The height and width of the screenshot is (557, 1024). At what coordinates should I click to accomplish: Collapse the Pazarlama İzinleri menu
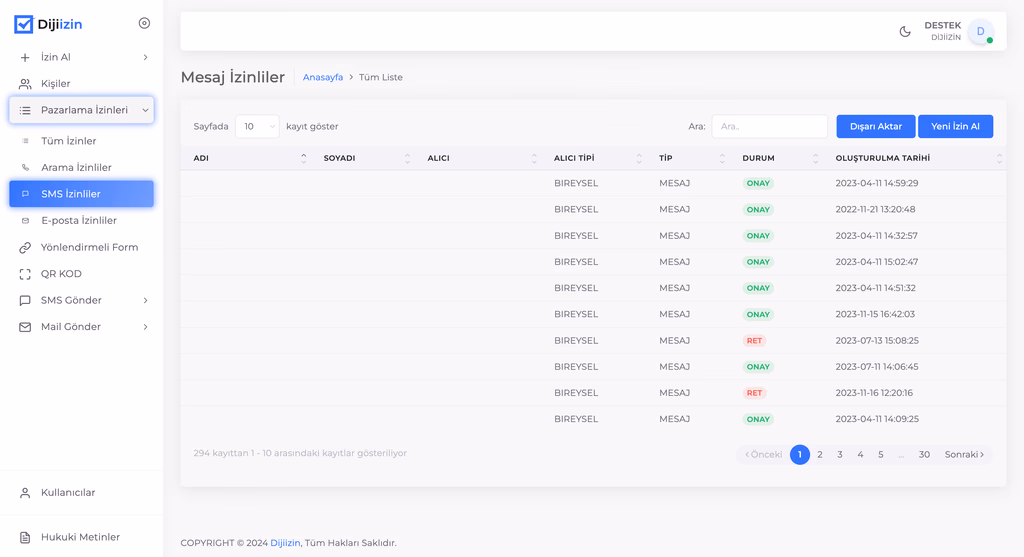tap(145, 110)
